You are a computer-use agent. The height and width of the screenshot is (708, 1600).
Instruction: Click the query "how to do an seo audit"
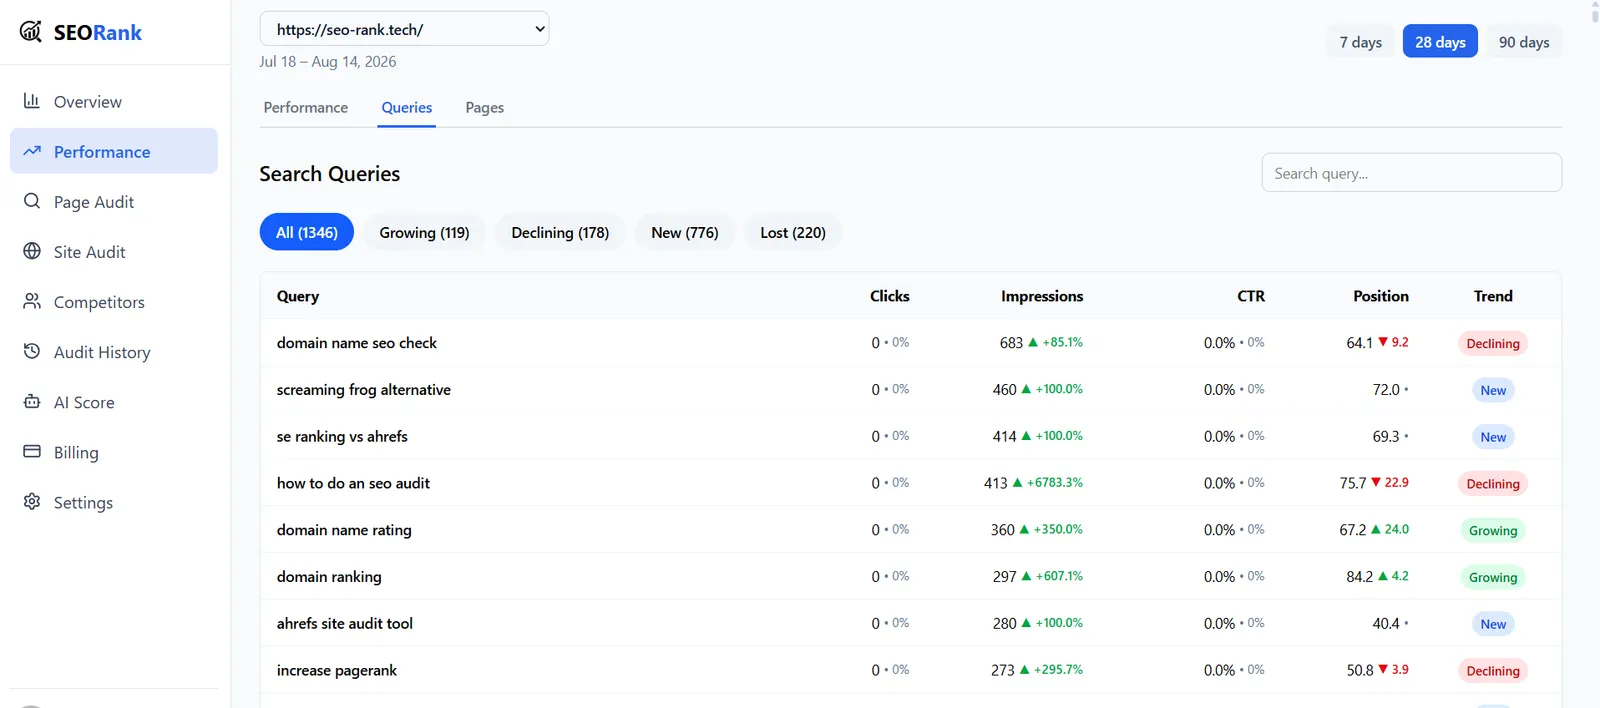[x=353, y=483]
